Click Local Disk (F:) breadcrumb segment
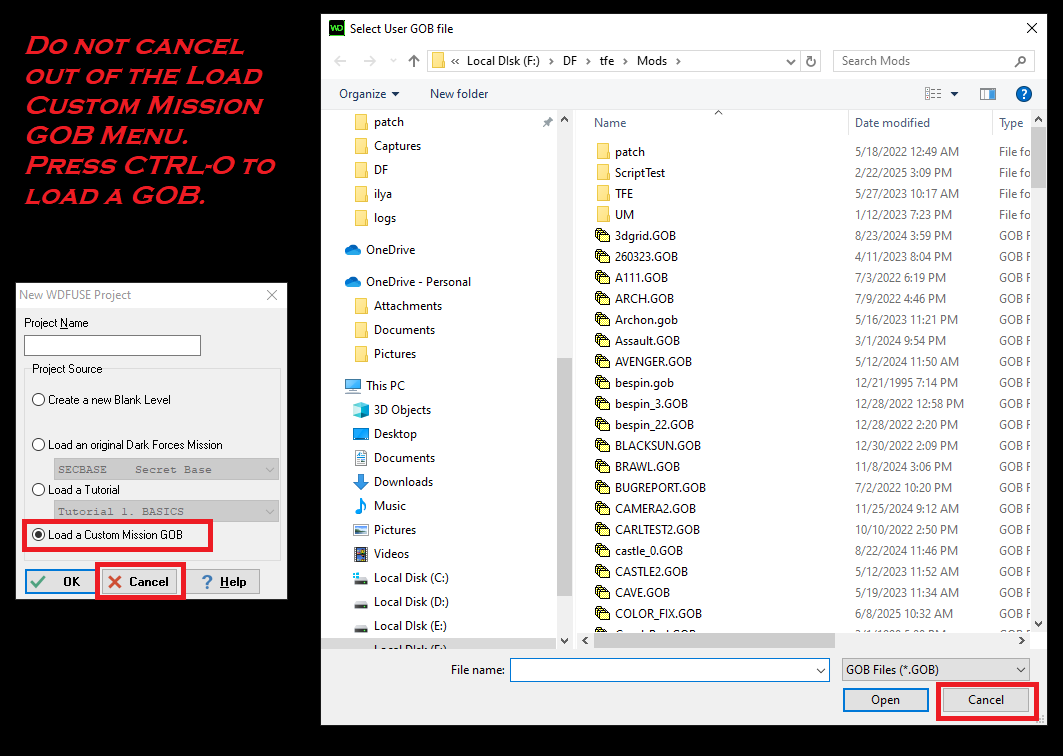Viewport: 1063px width, 756px height. (x=503, y=61)
